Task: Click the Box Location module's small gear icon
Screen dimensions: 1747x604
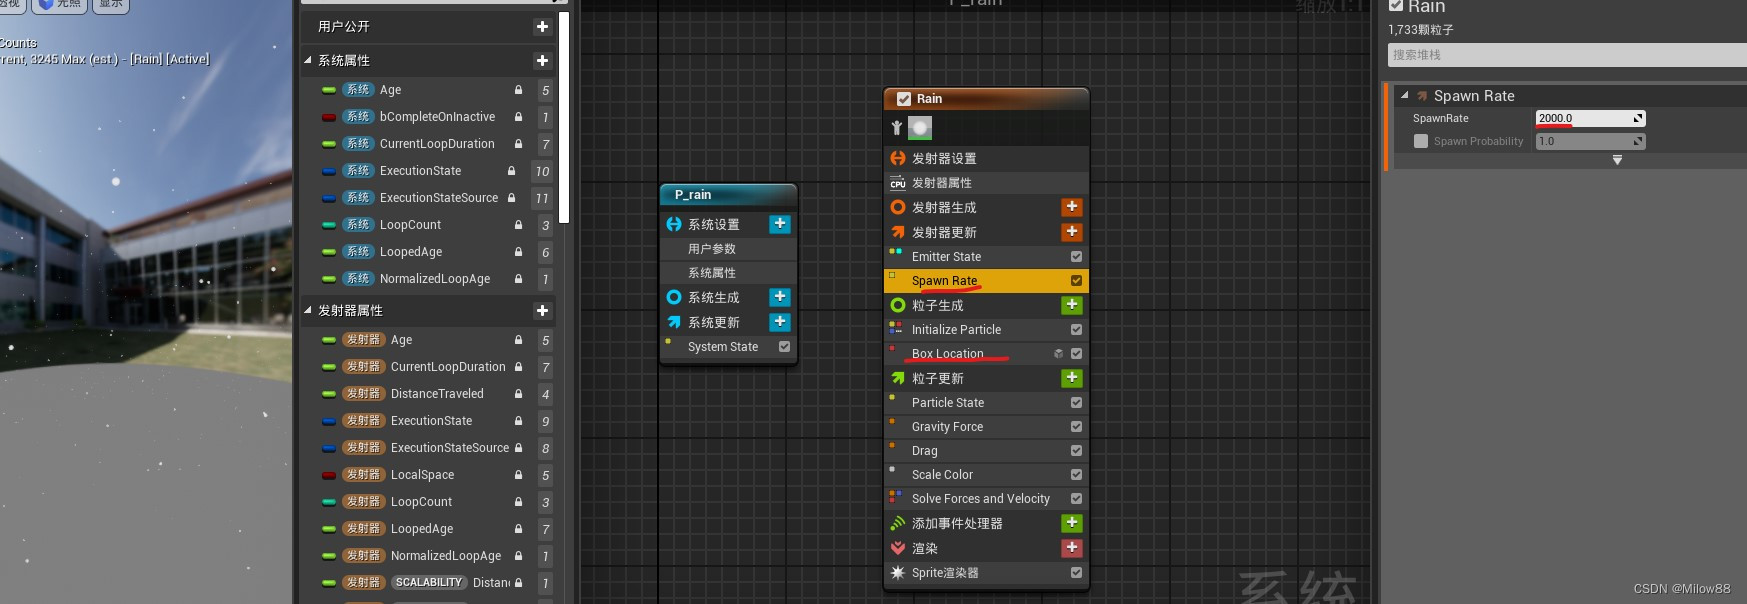Action: point(1058,354)
